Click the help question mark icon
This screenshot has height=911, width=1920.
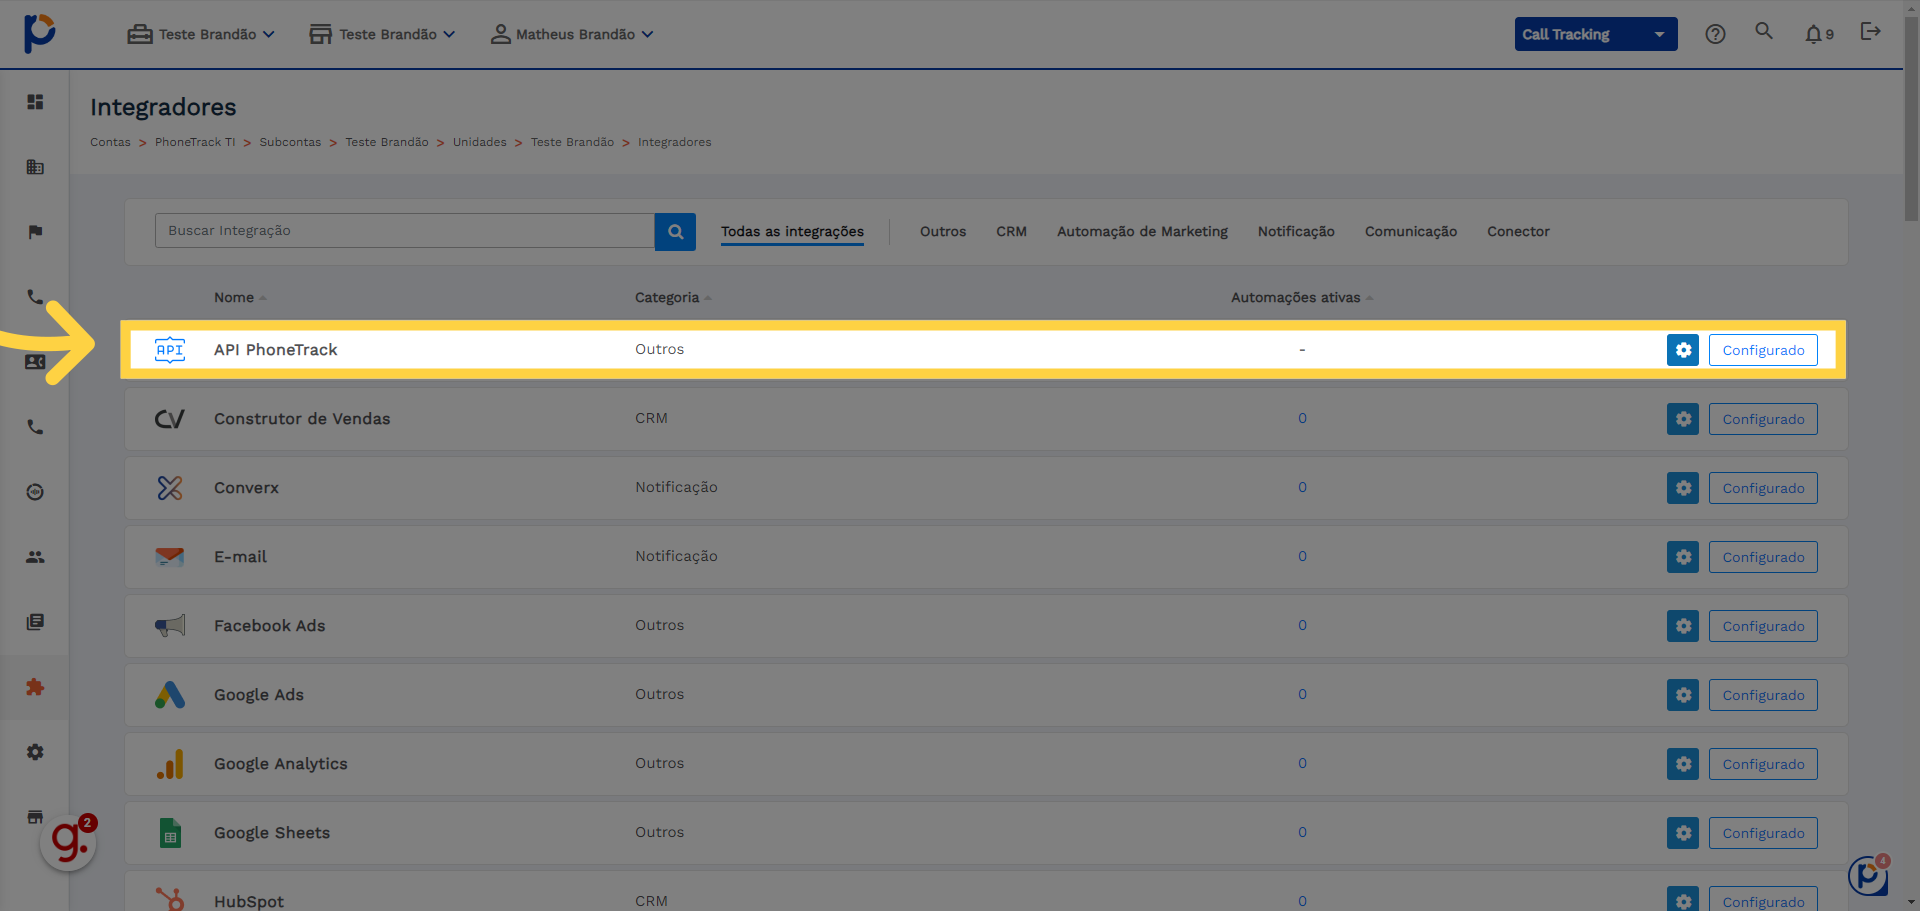click(1715, 34)
